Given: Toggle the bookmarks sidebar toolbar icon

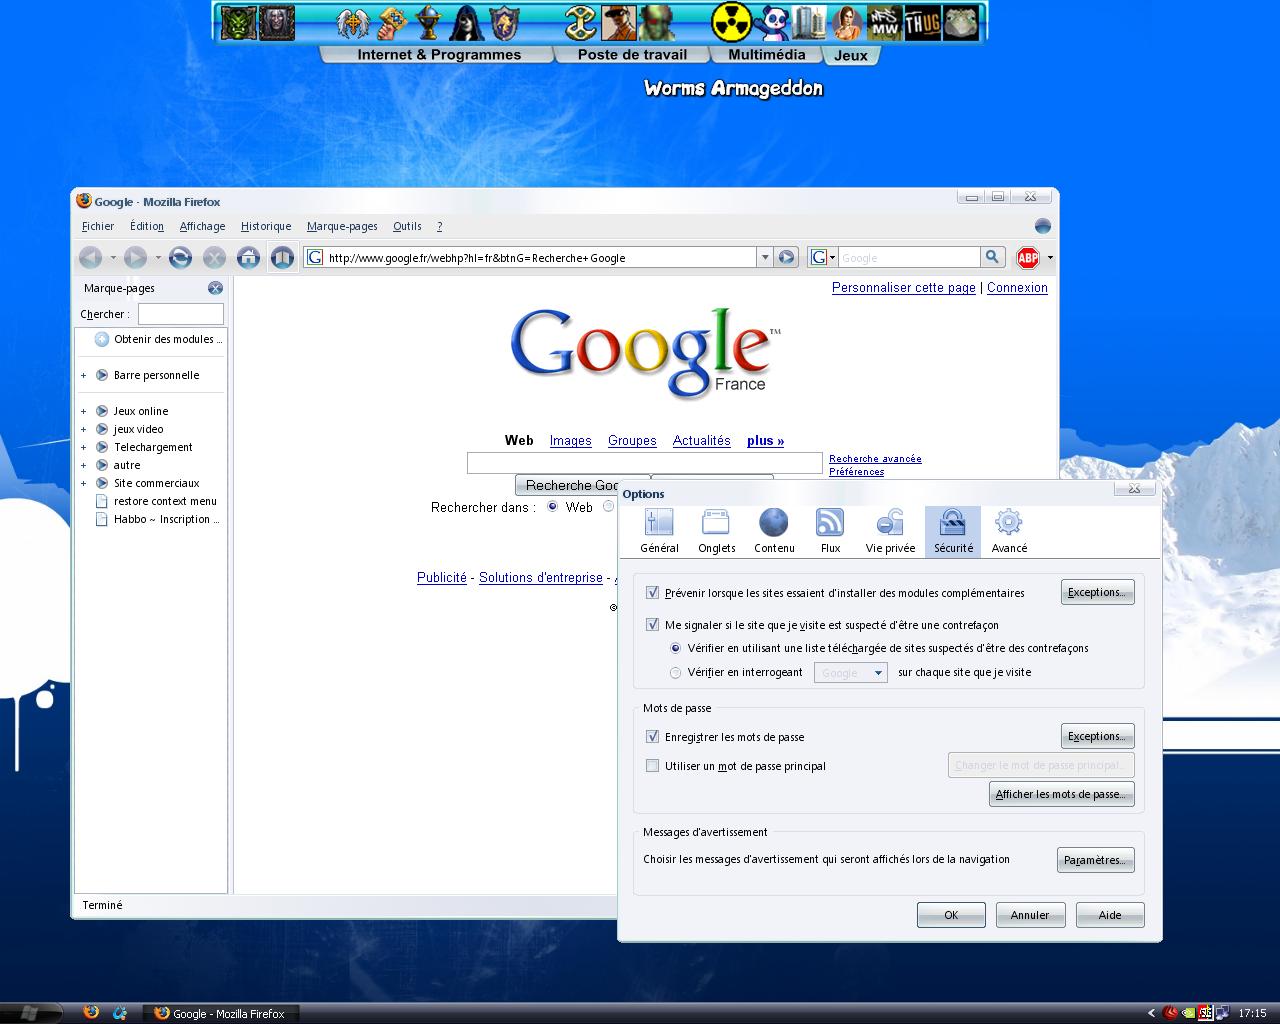Looking at the screenshot, I should tap(282, 258).
